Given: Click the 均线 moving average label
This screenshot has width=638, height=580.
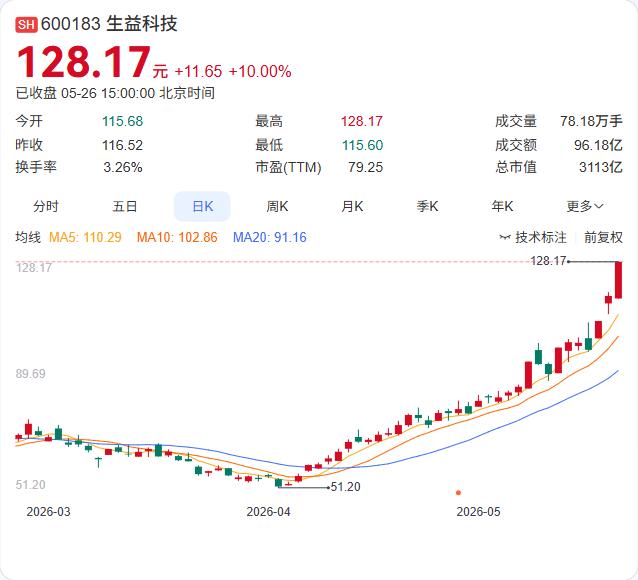Looking at the screenshot, I should point(28,237).
